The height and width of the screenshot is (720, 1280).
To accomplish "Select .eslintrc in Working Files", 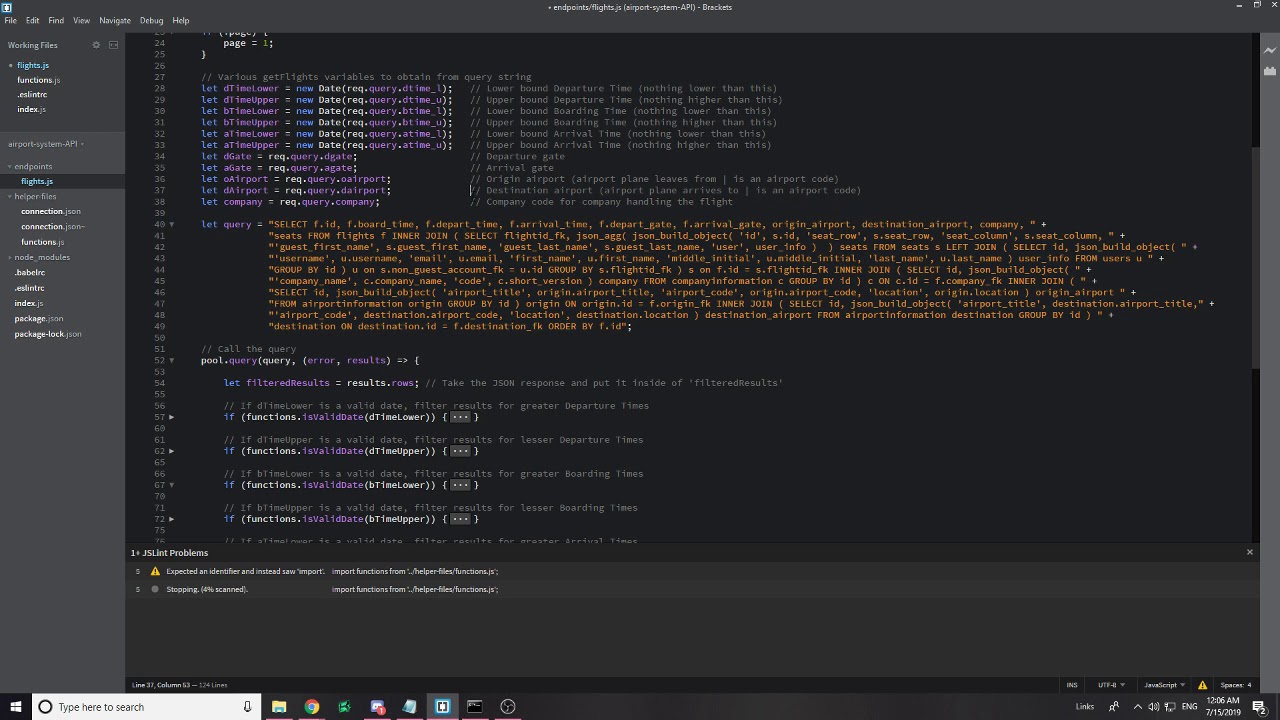I will 32,94.
